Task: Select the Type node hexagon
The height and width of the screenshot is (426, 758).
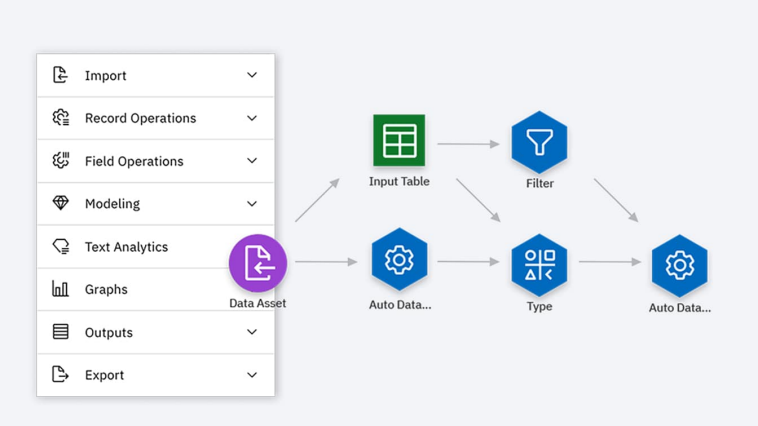Action: point(539,265)
